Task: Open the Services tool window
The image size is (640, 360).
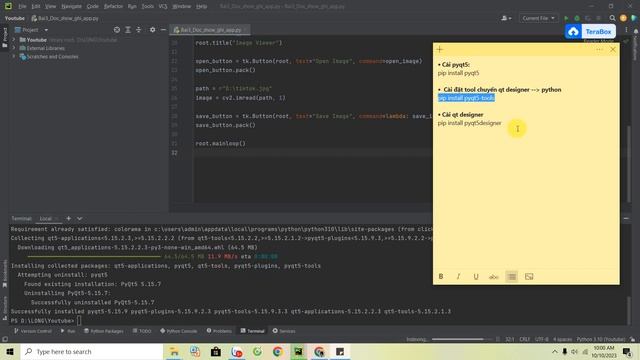Action: coord(284,331)
